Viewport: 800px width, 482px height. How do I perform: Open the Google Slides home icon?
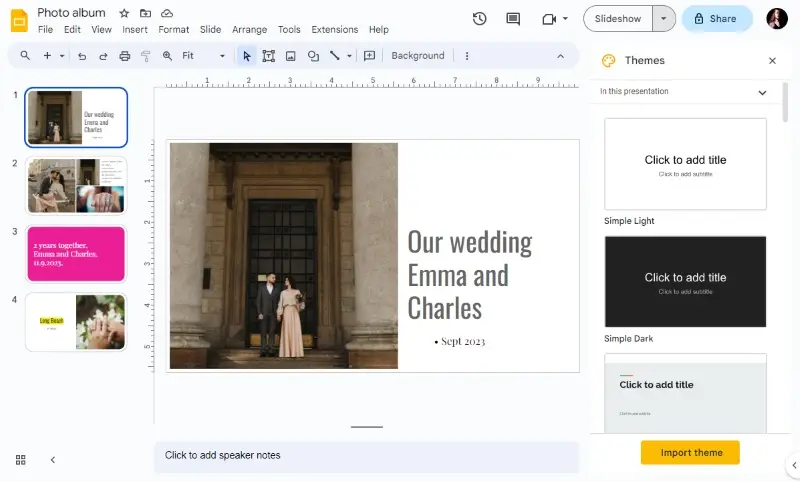coord(19,20)
